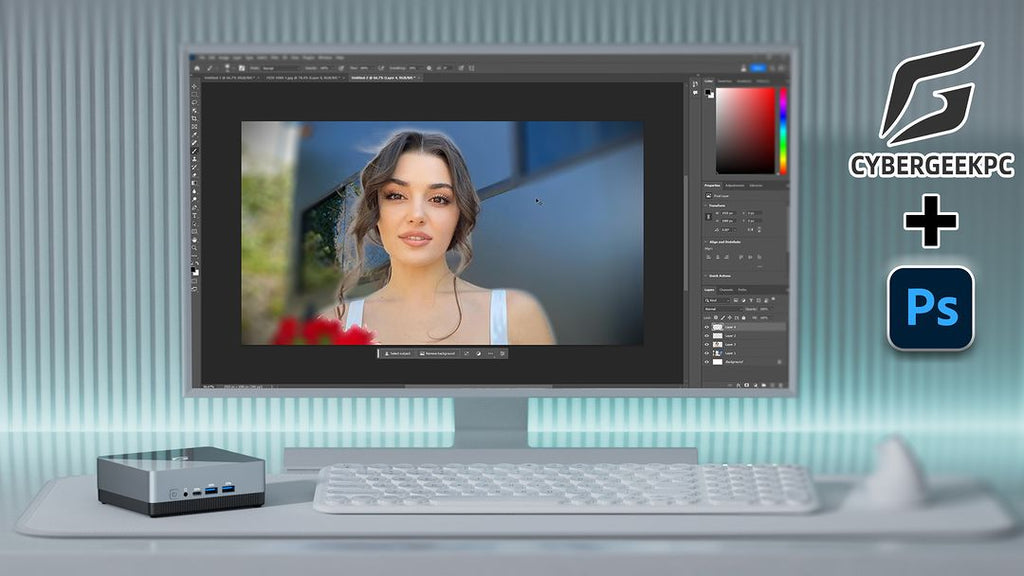Select the Lasso tool
The image size is (1024, 576).
click(195, 103)
